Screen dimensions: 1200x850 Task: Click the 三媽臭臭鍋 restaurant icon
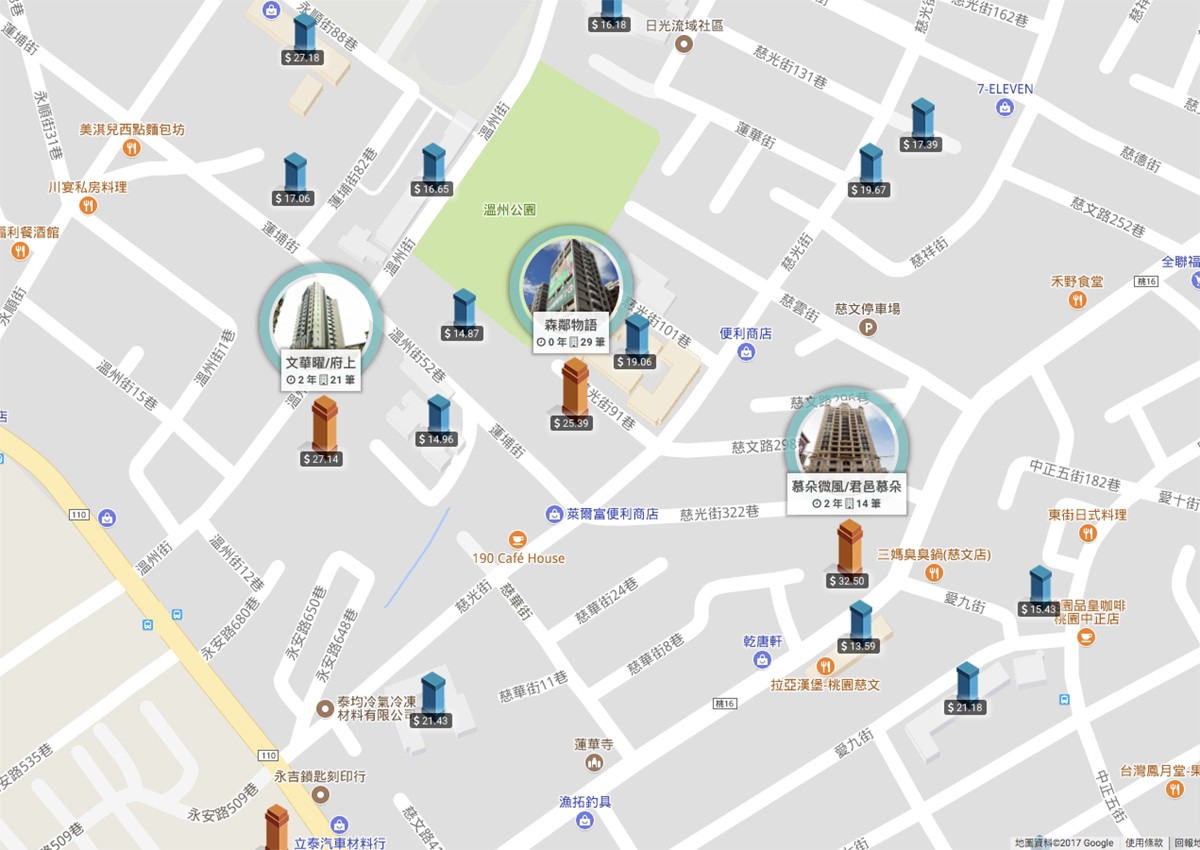pyautogui.click(x=934, y=573)
